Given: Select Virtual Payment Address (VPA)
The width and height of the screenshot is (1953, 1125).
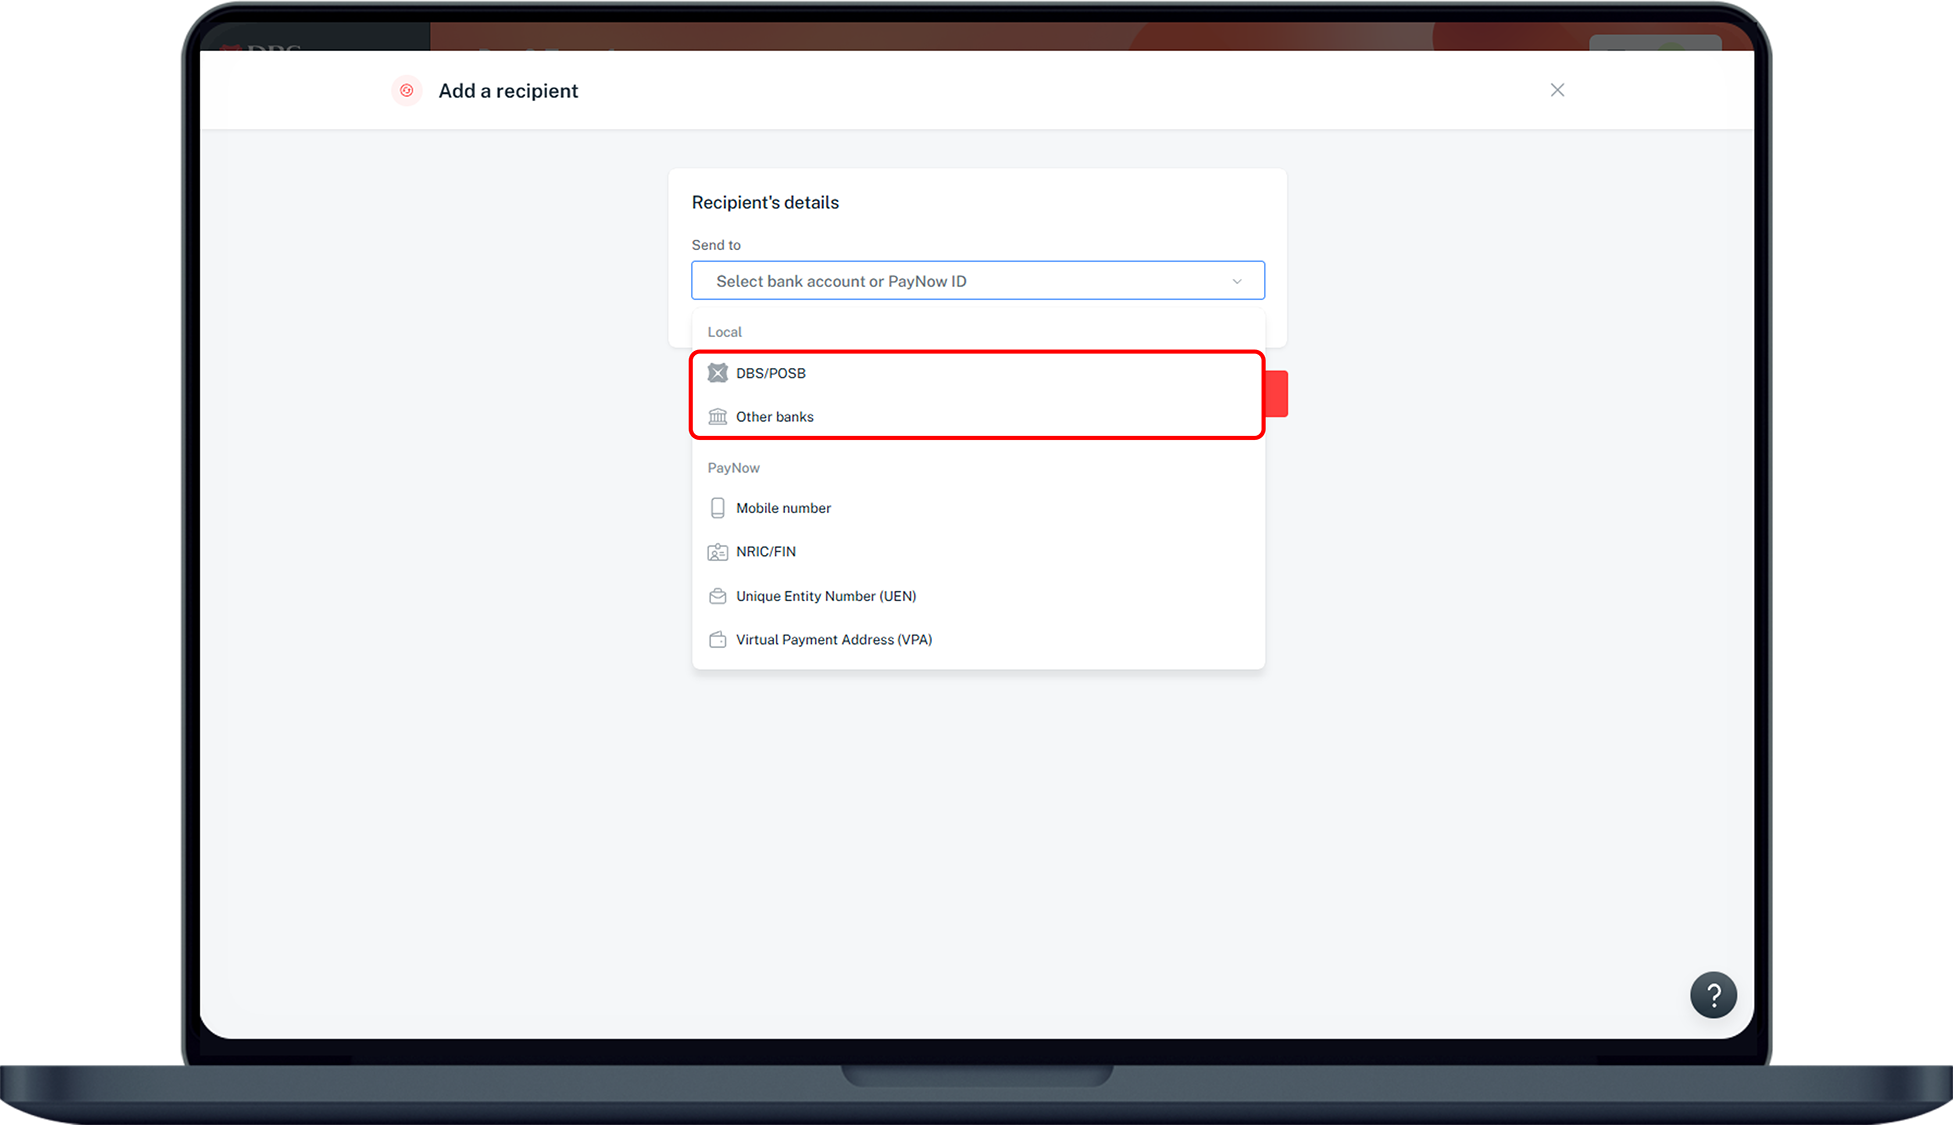Looking at the screenshot, I should click(x=834, y=640).
